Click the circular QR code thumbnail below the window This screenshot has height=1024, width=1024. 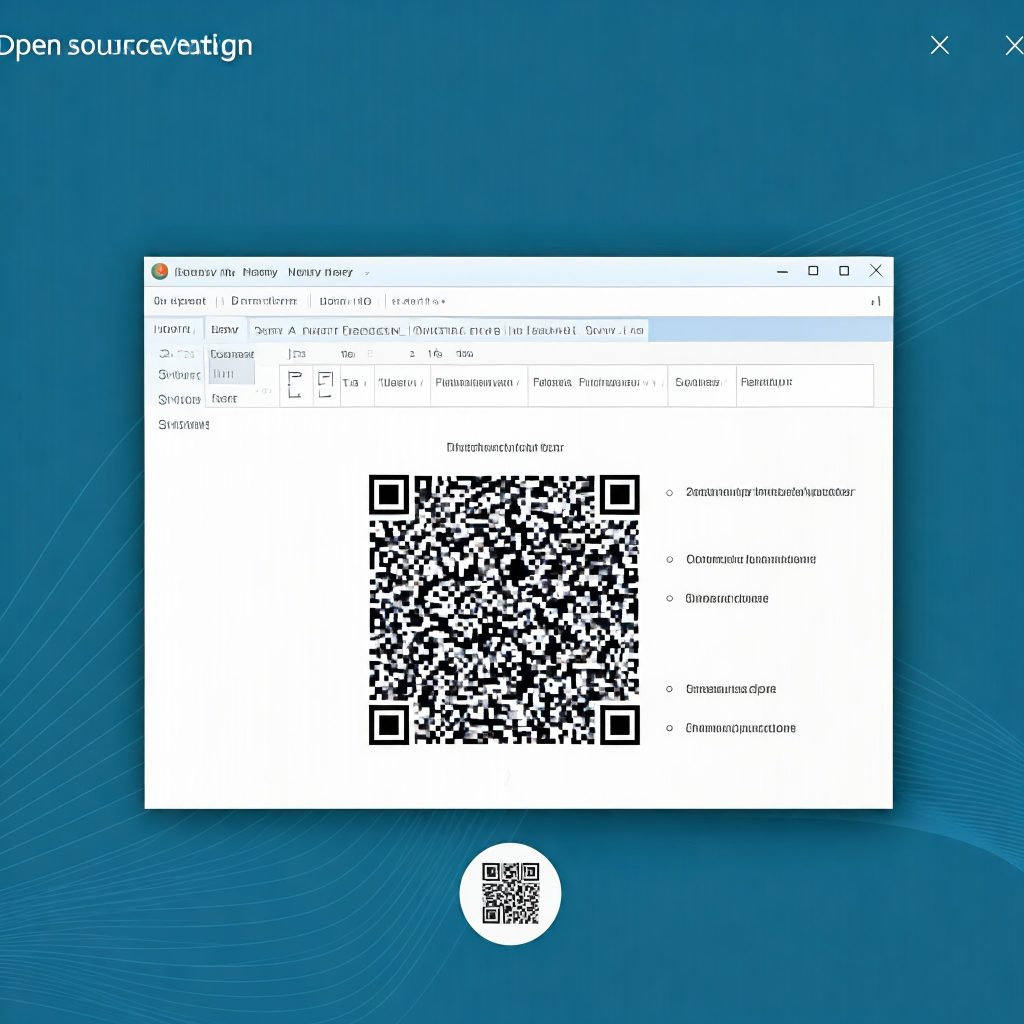click(x=510, y=893)
